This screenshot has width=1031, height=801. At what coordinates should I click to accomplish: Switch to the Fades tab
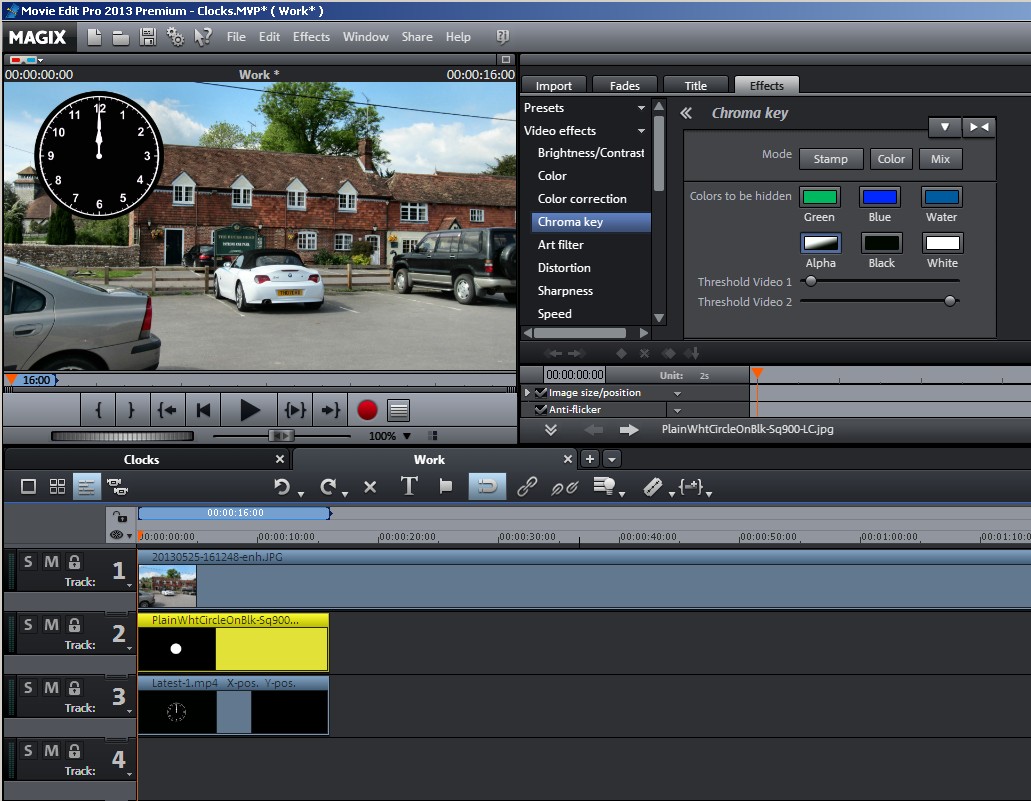pos(625,86)
